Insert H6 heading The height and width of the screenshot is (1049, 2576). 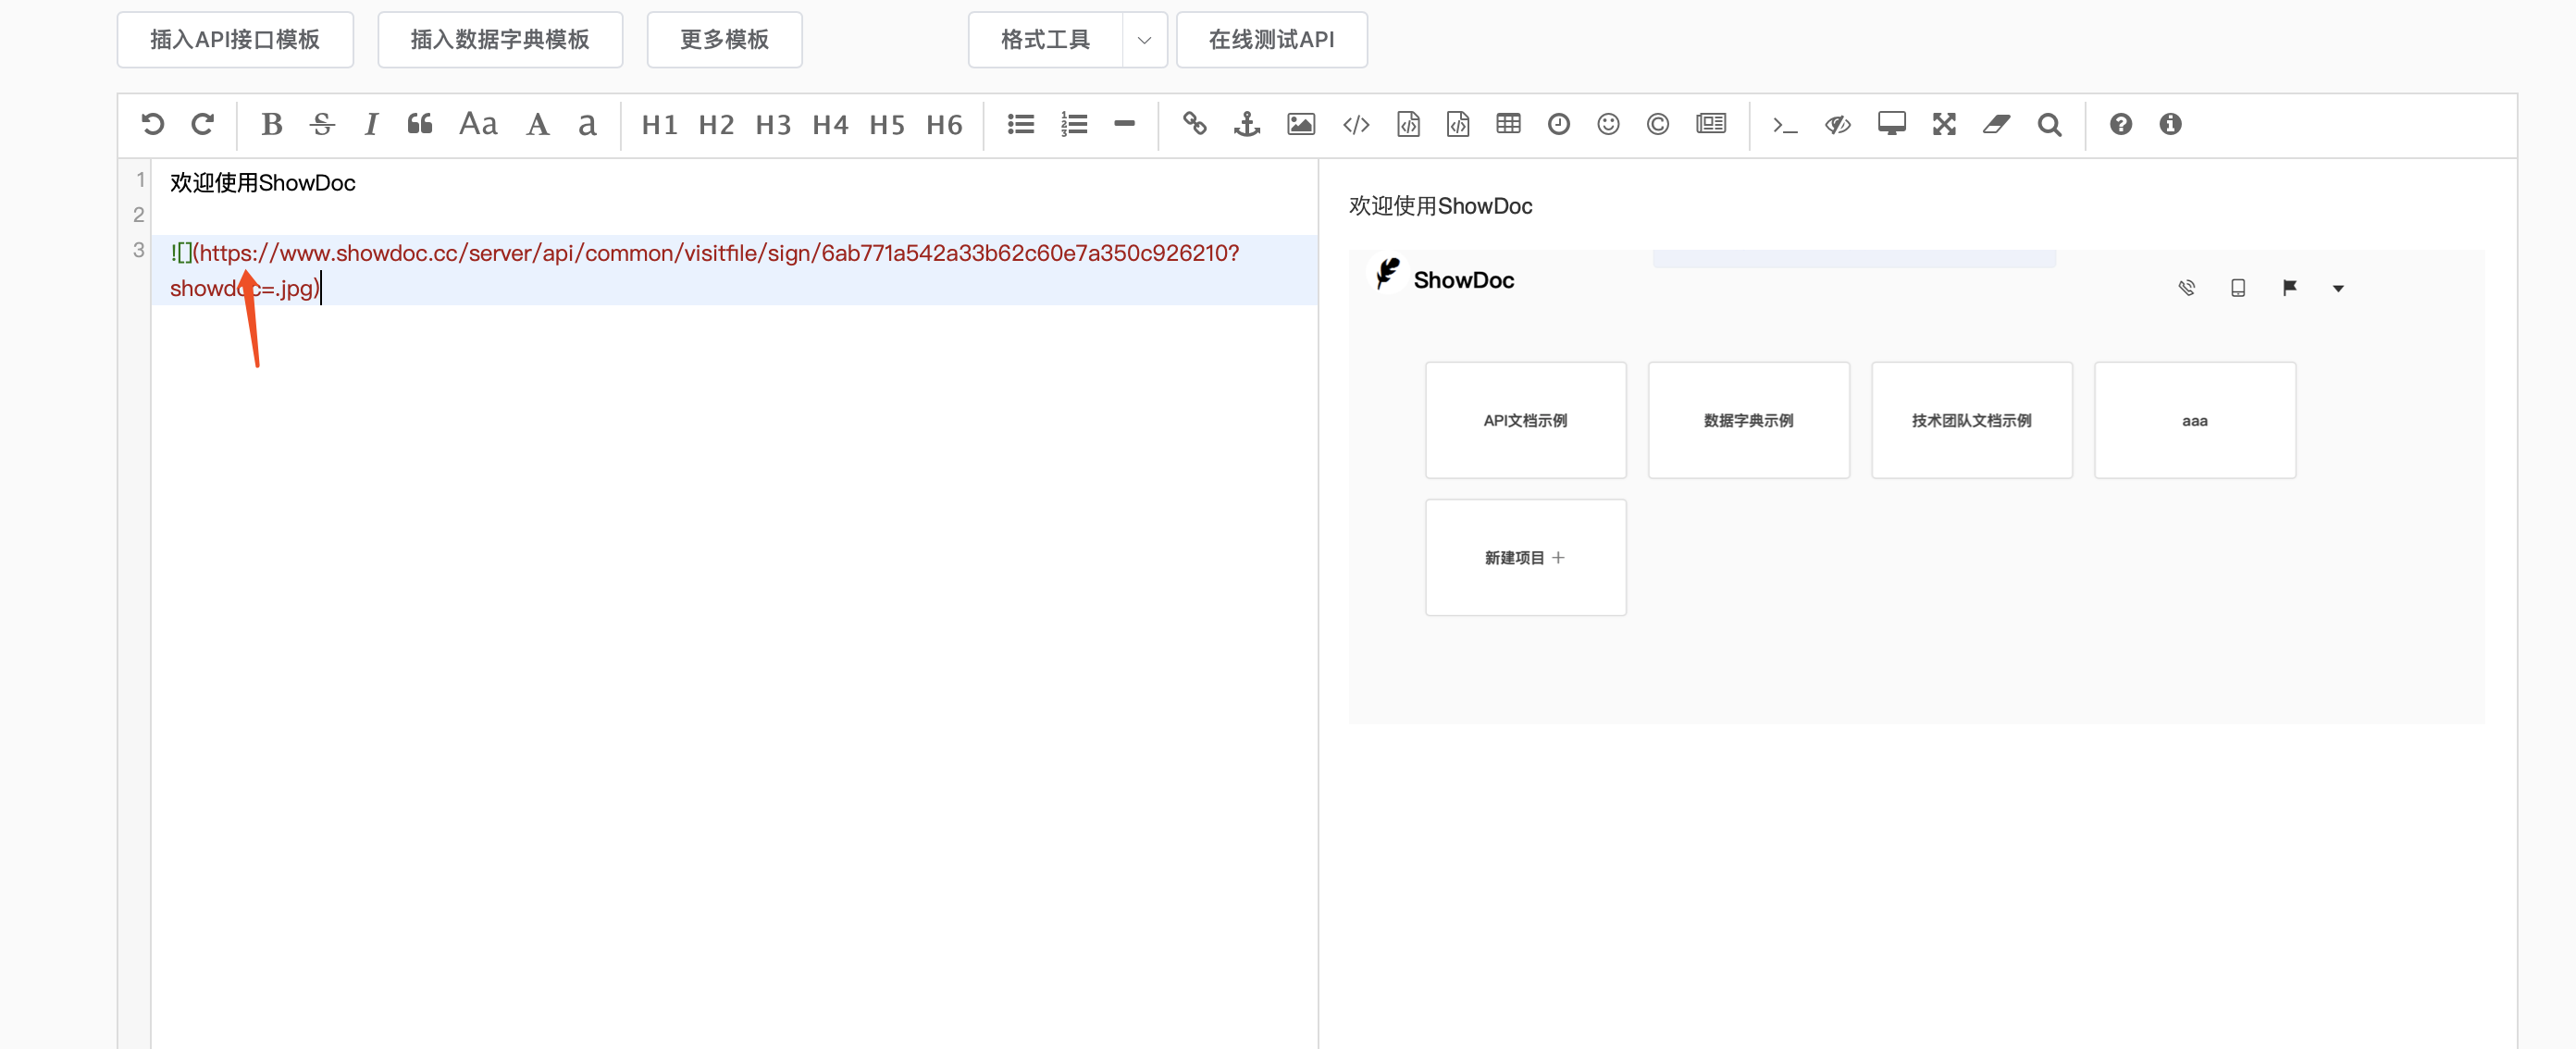click(x=945, y=125)
